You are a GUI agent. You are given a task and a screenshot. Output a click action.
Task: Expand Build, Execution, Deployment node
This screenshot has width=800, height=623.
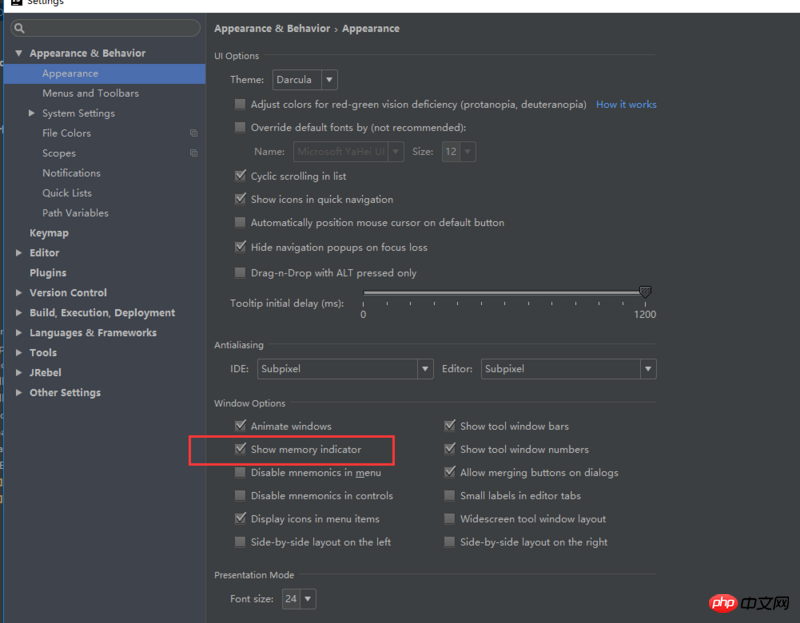coord(19,312)
